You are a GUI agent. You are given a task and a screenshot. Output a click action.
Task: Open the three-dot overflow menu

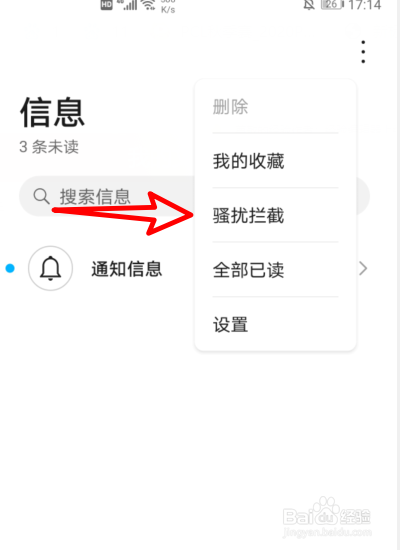pyautogui.click(x=363, y=52)
